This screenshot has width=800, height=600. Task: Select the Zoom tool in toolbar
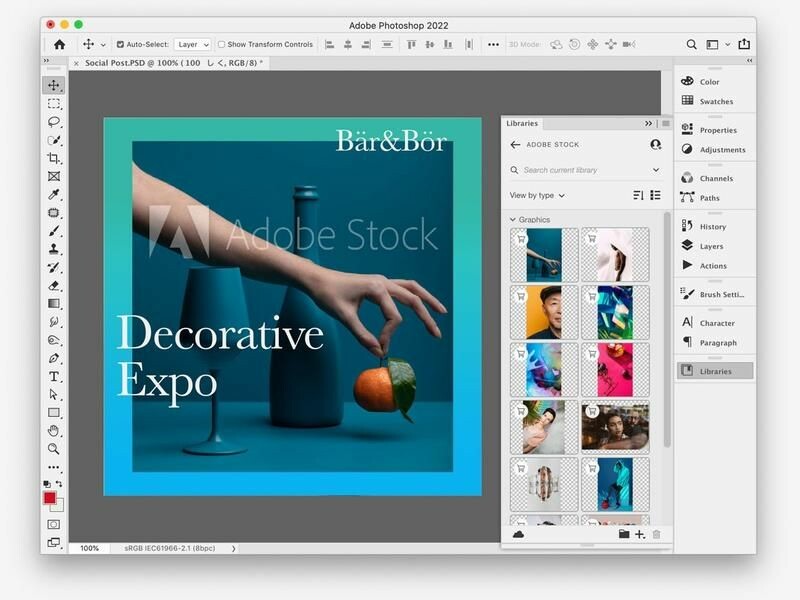(54, 449)
